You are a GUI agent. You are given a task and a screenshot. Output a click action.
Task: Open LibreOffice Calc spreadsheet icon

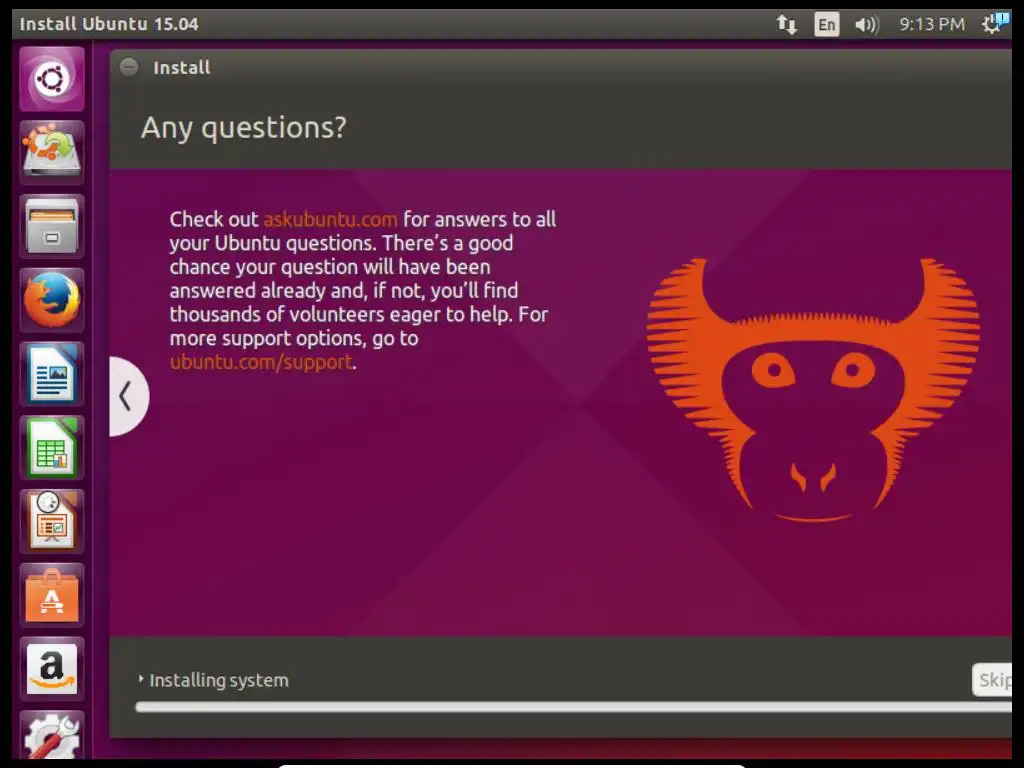pos(52,447)
